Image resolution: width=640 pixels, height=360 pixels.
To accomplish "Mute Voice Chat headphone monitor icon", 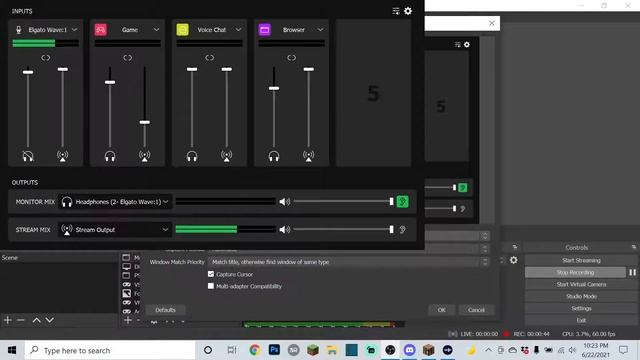I will (x=192, y=156).
